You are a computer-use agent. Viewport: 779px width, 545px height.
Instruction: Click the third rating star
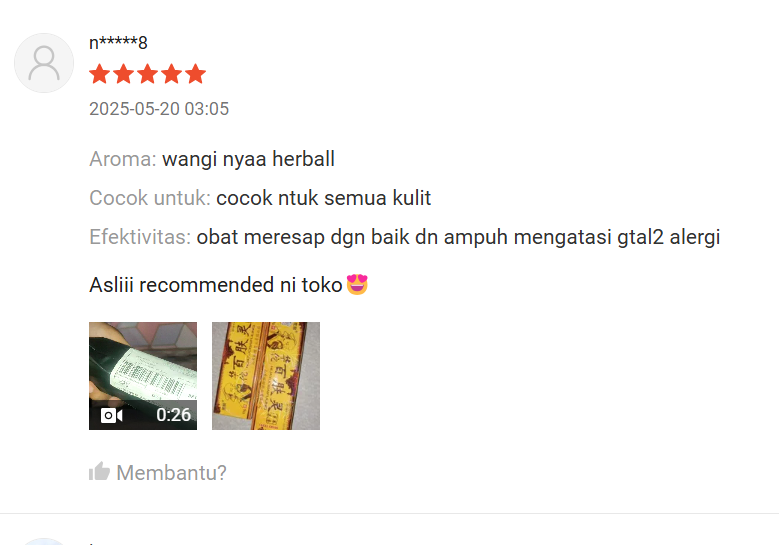tap(148, 74)
